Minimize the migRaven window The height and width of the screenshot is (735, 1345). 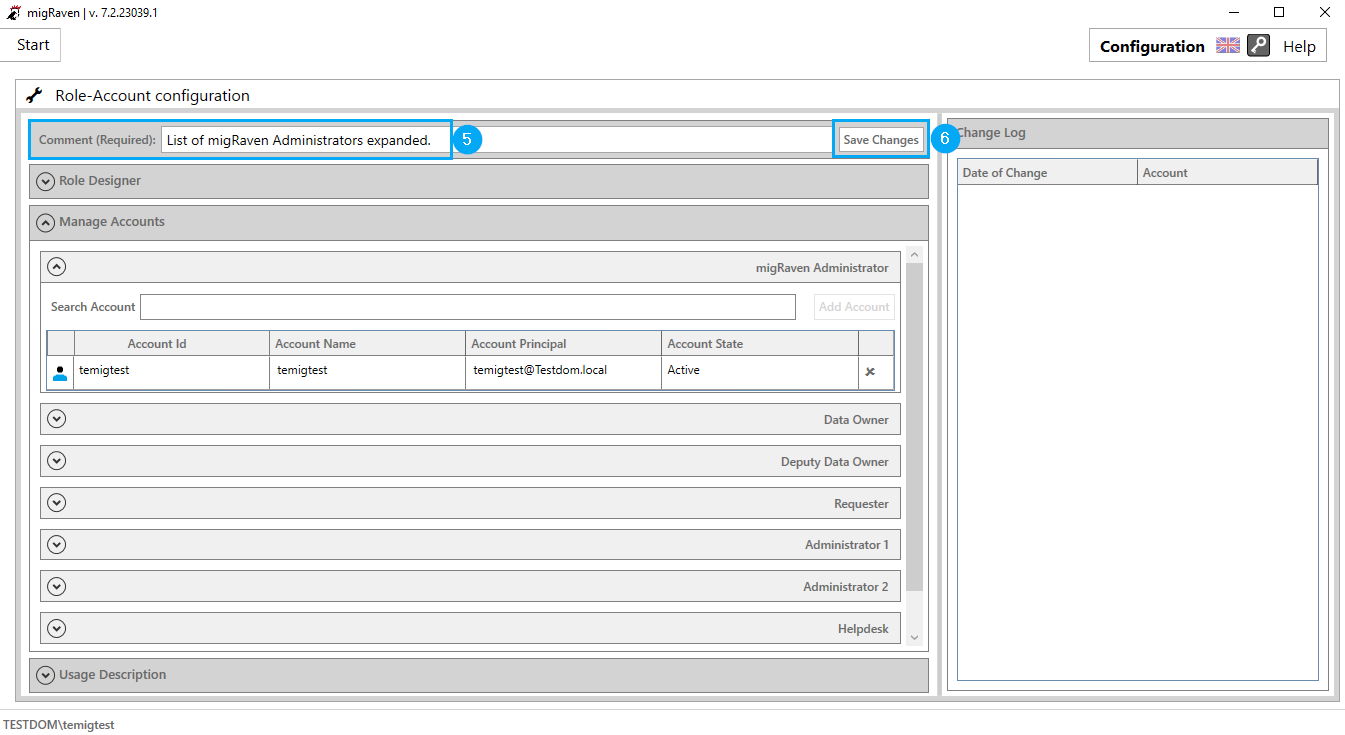[1233, 13]
